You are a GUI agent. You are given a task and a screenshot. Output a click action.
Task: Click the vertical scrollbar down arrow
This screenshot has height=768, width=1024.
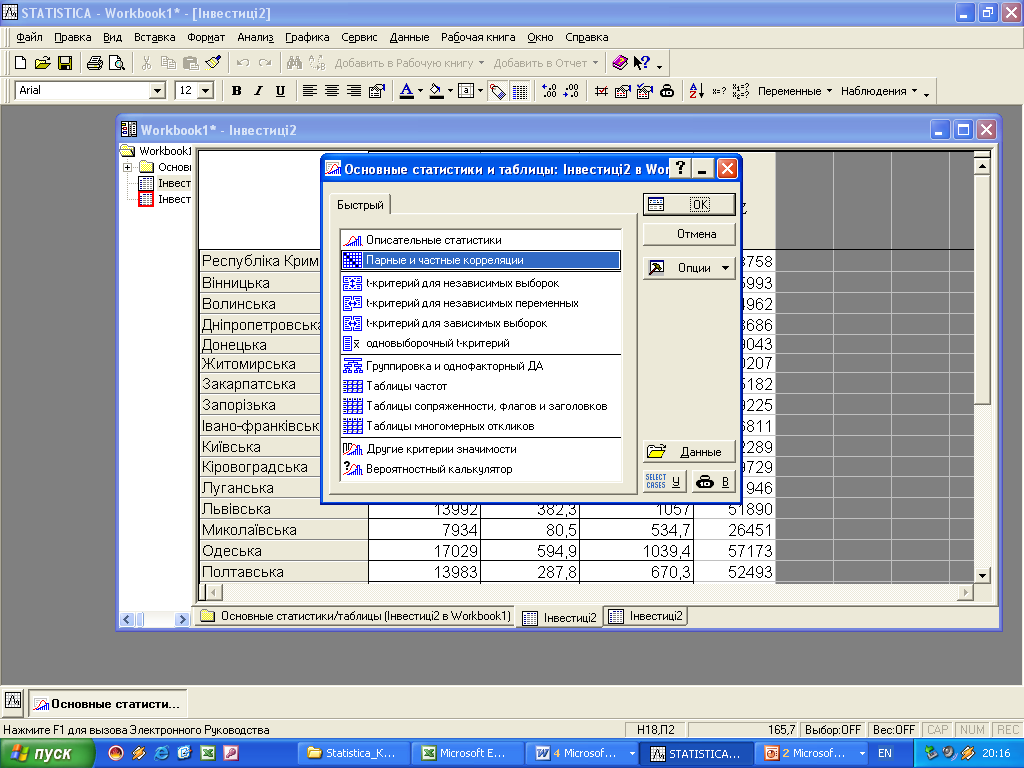pyautogui.click(x=982, y=575)
